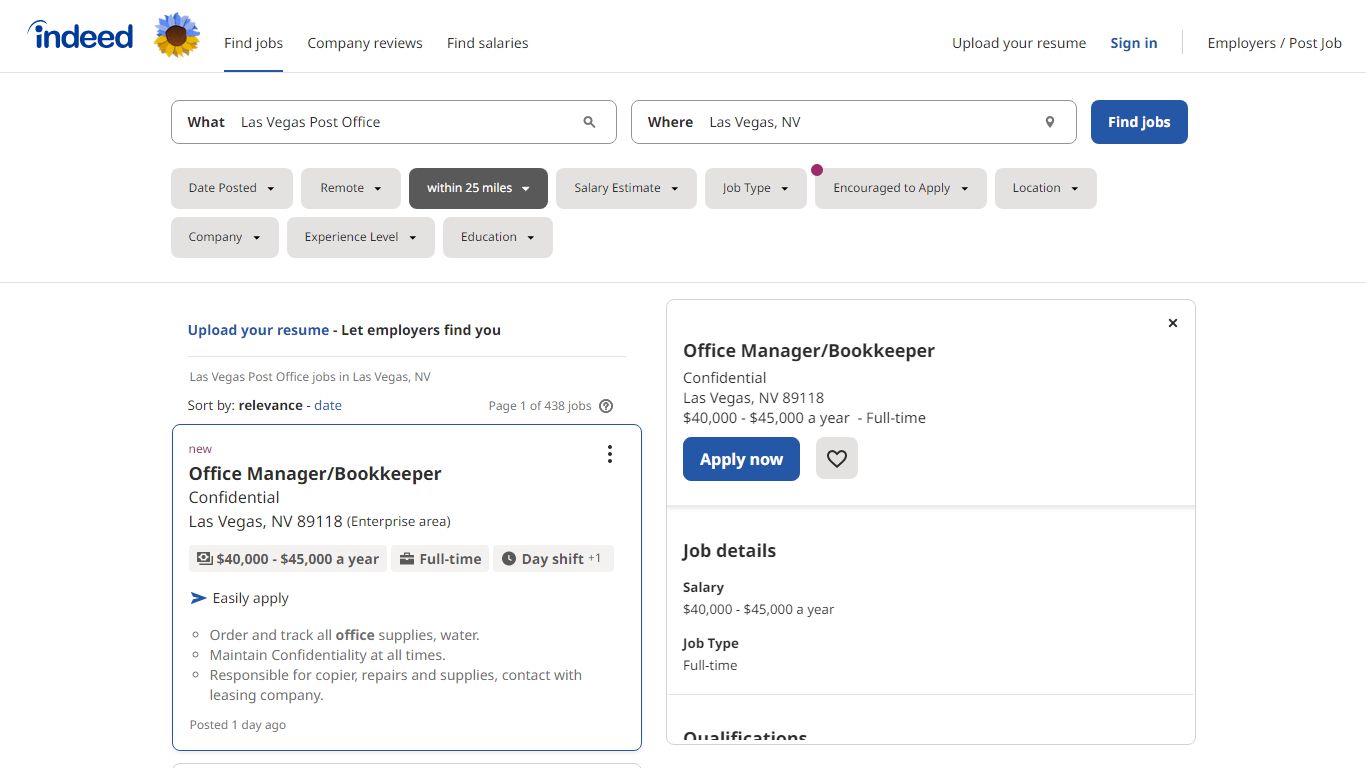The image size is (1366, 768).
Task: Open Company reviews tab
Action: click(x=365, y=43)
